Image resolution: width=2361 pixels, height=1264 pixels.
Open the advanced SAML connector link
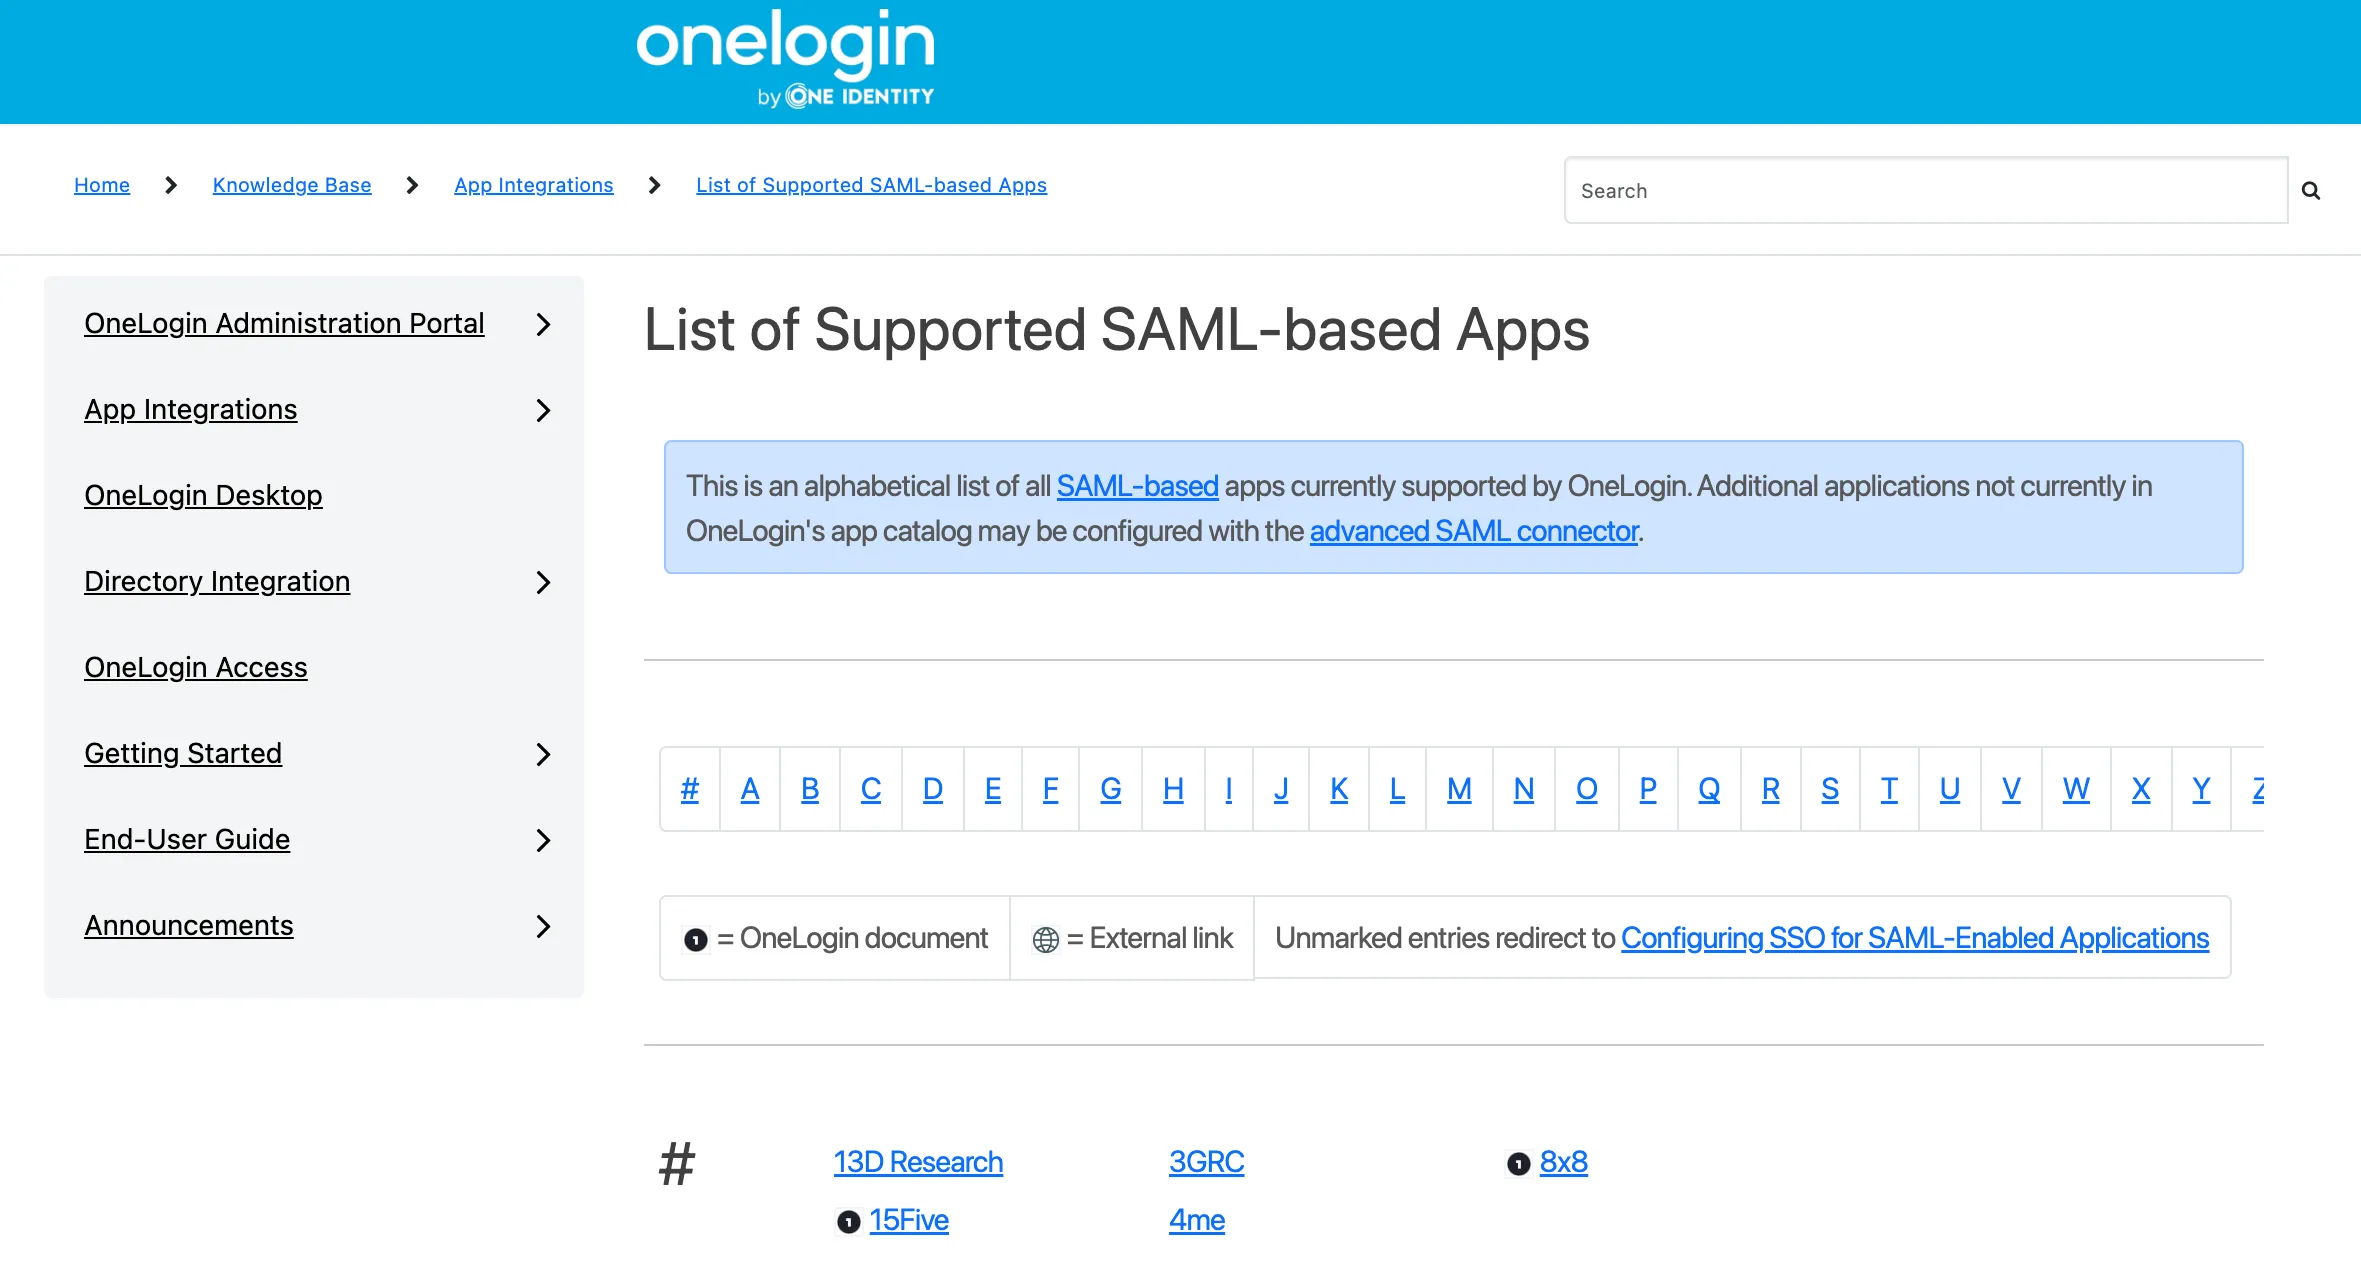tap(1474, 531)
